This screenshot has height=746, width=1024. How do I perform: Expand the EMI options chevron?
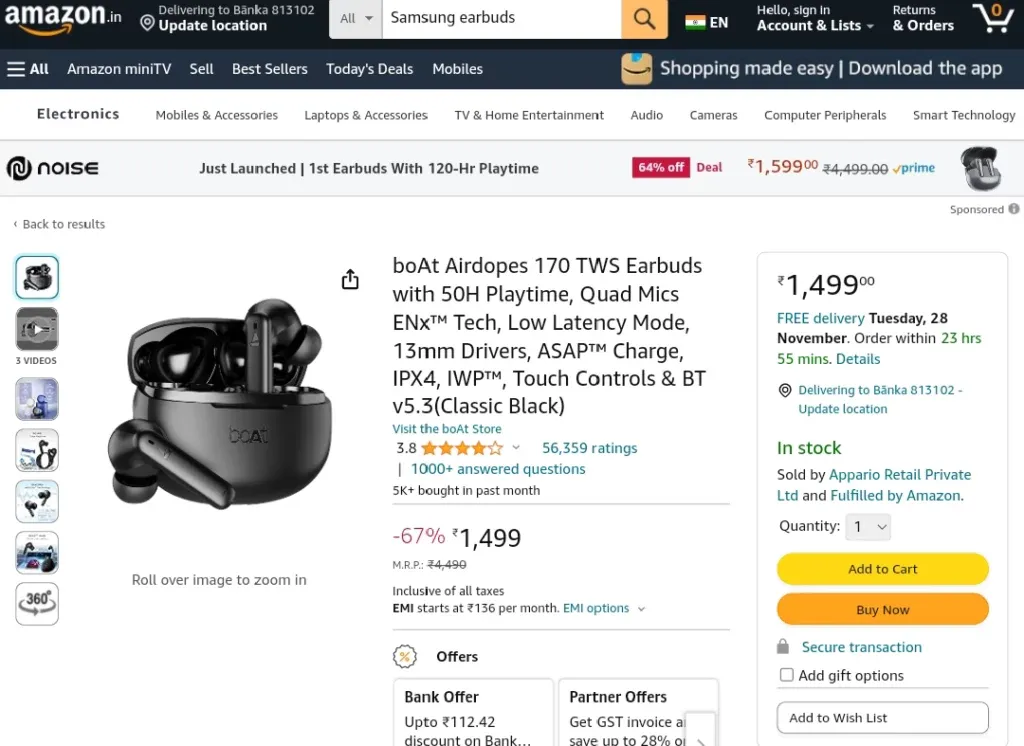pos(641,609)
